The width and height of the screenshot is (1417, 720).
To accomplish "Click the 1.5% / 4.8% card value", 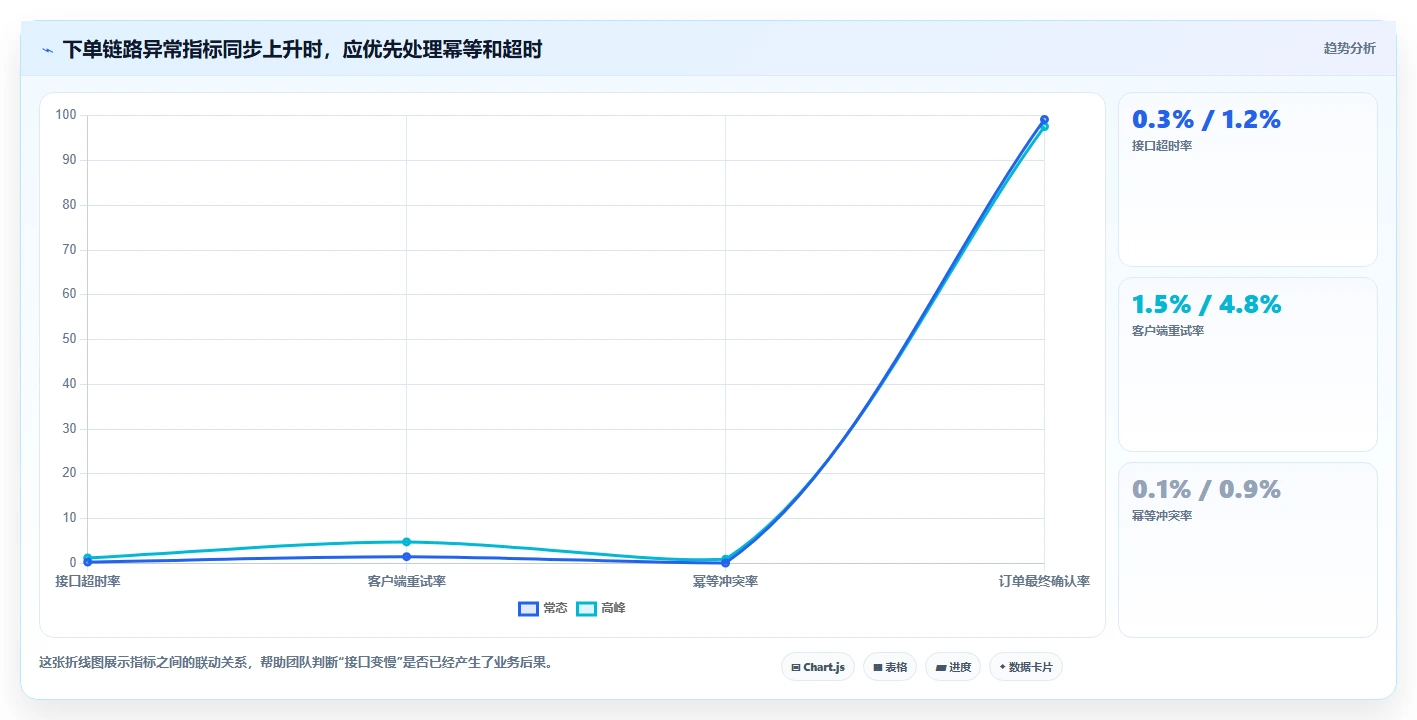I will click(x=1206, y=304).
